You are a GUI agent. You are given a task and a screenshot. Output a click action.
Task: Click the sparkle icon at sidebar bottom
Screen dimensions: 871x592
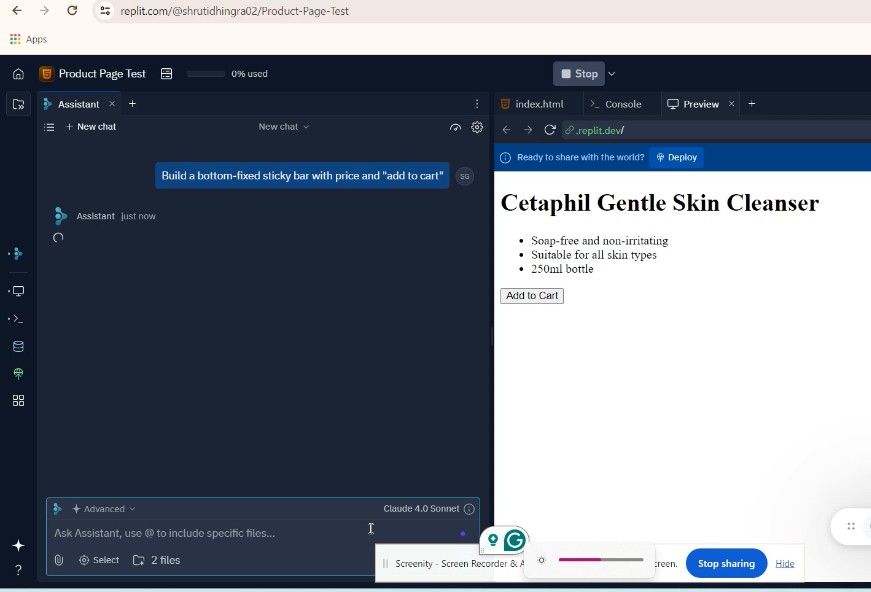click(x=18, y=545)
